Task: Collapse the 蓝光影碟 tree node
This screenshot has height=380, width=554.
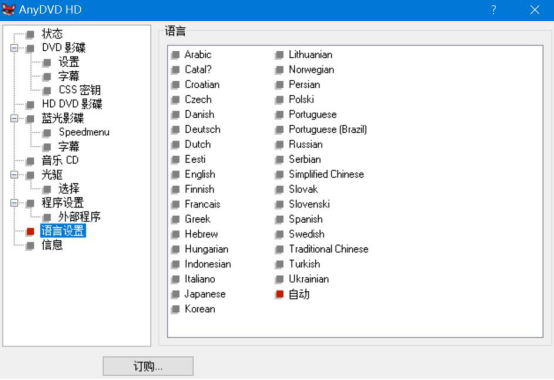Action: (14, 118)
